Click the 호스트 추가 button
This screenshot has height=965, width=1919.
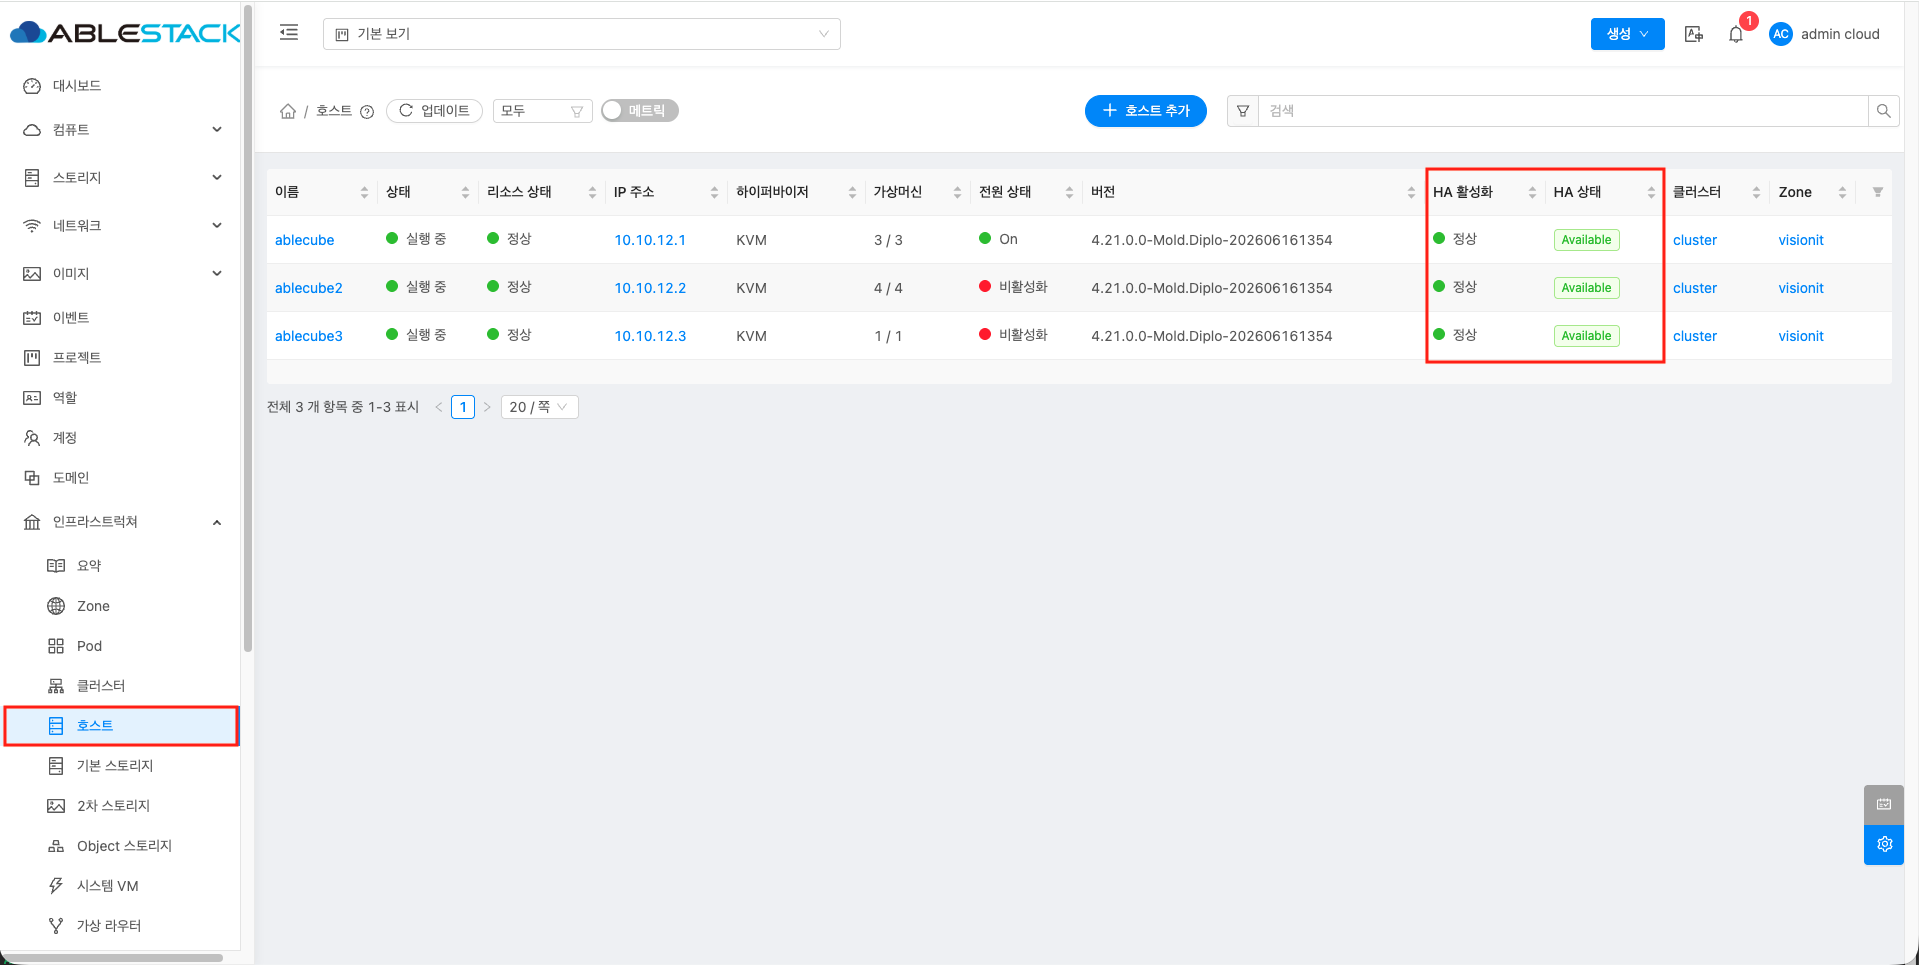click(x=1145, y=111)
